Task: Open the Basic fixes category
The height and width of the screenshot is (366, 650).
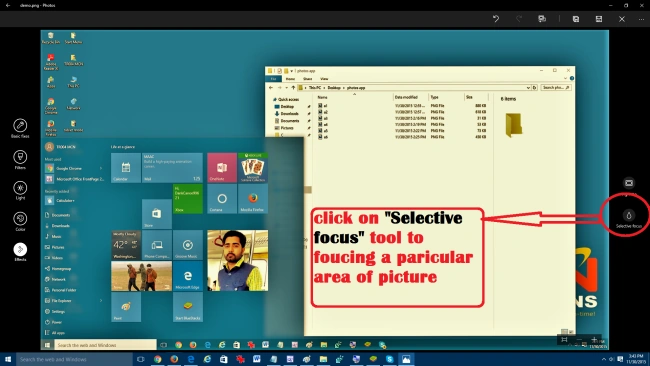Action: point(20,128)
